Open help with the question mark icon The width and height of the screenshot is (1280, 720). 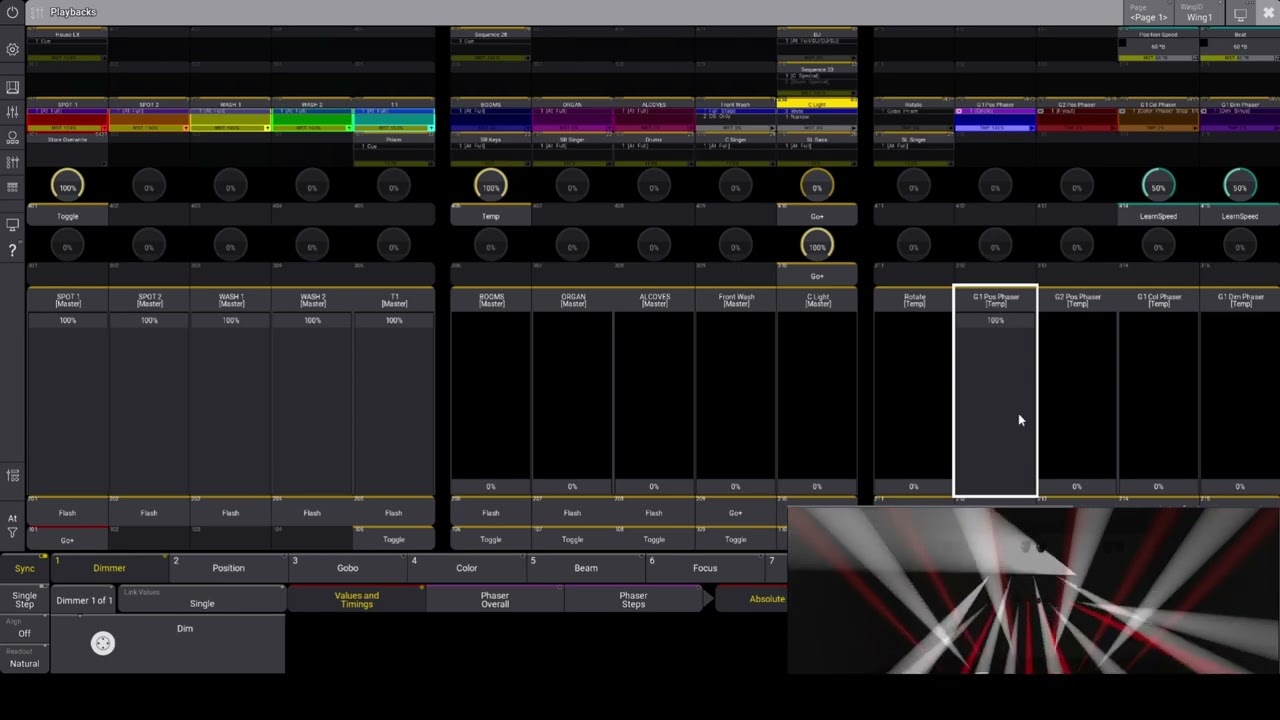(x=12, y=250)
